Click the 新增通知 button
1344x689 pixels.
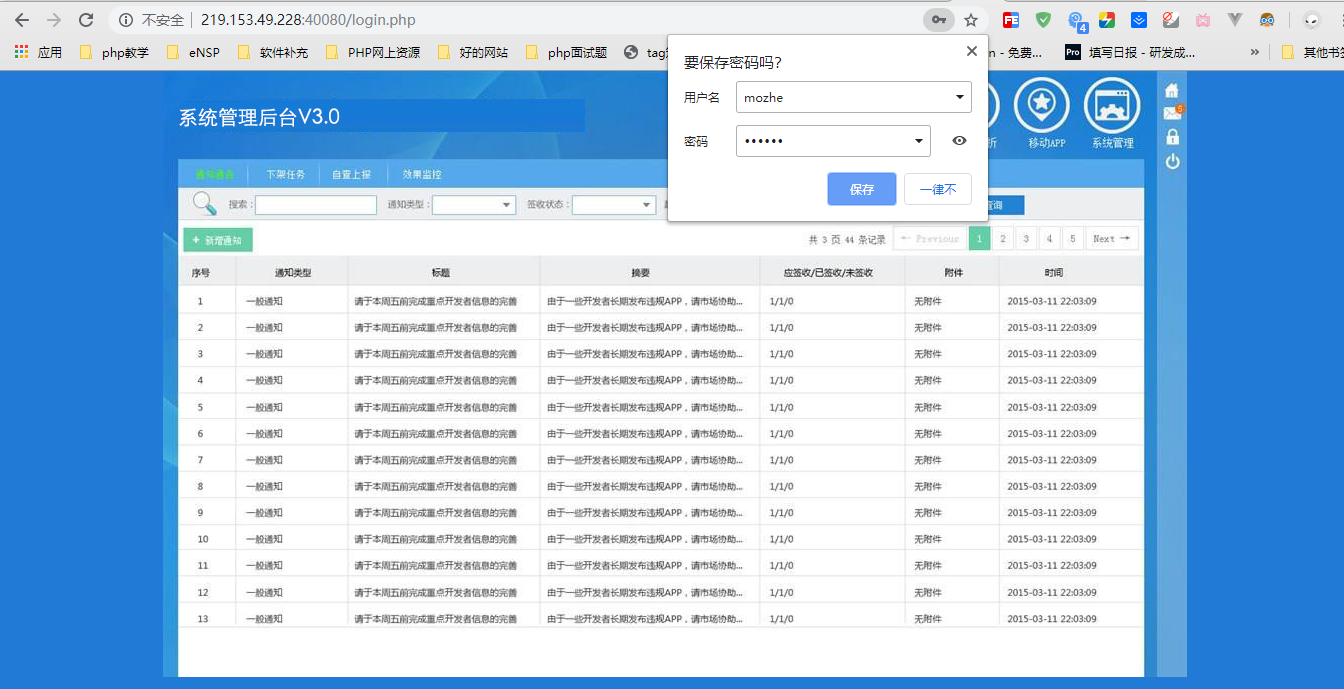(x=217, y=239)
